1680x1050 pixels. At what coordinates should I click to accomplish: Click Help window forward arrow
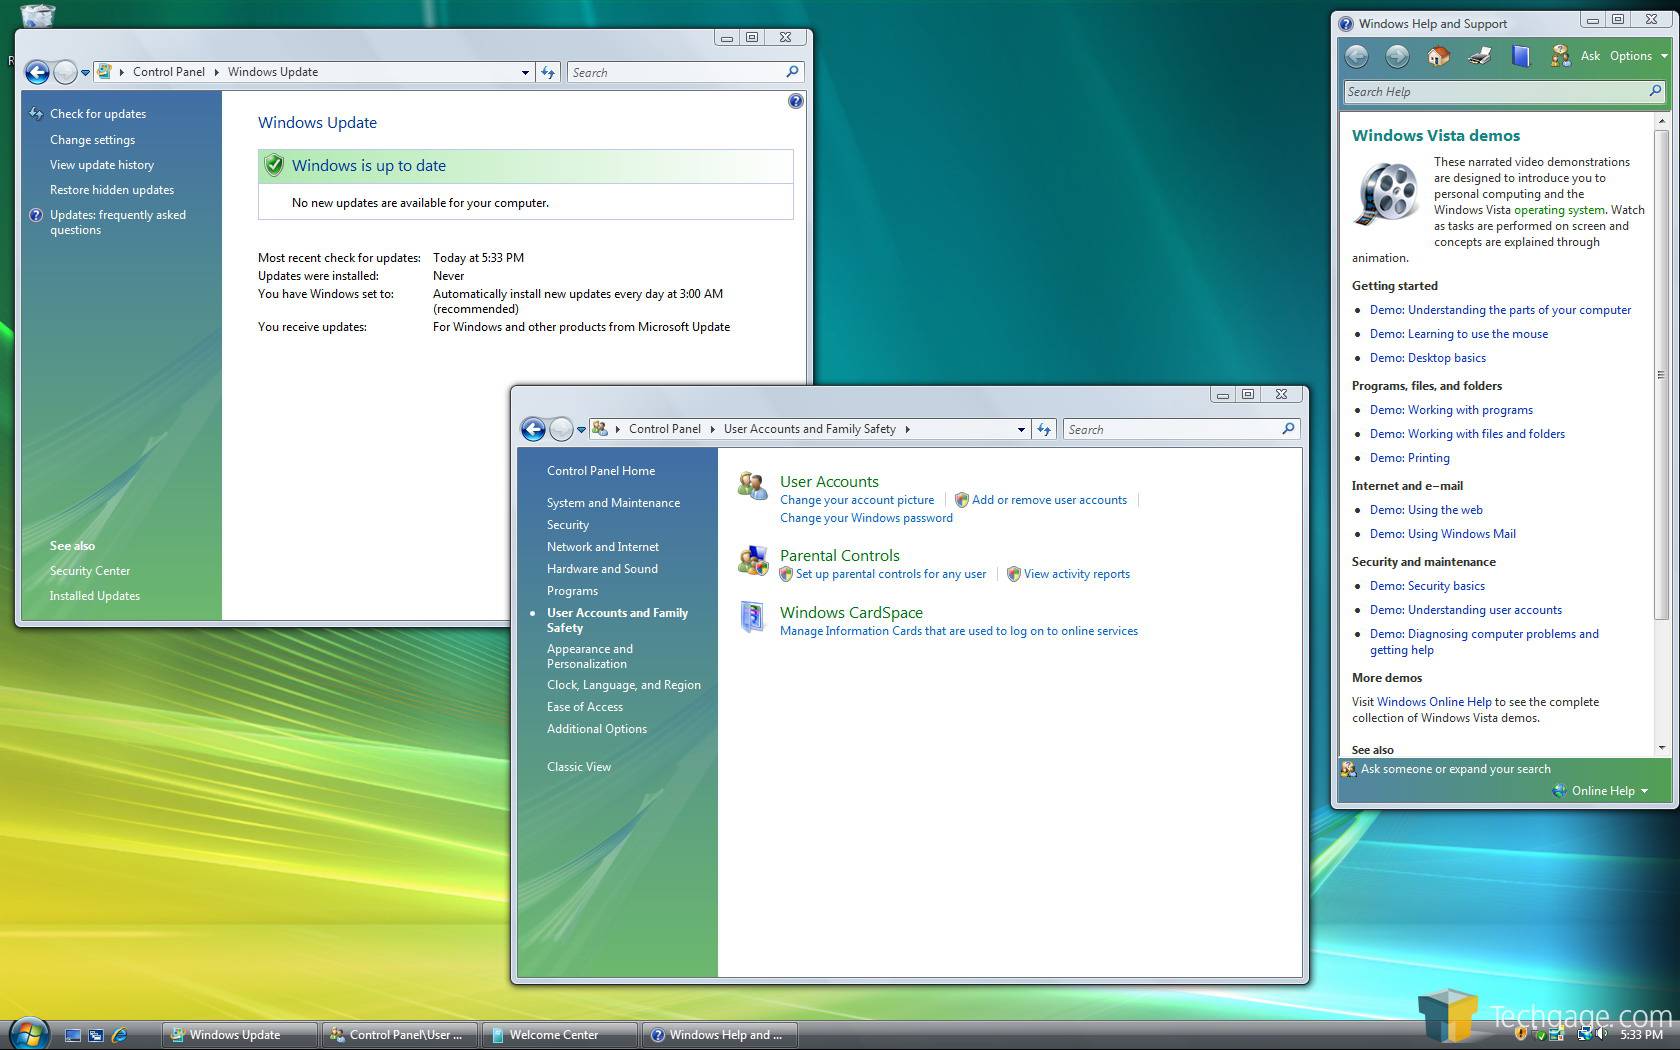tap(1397, 56)
